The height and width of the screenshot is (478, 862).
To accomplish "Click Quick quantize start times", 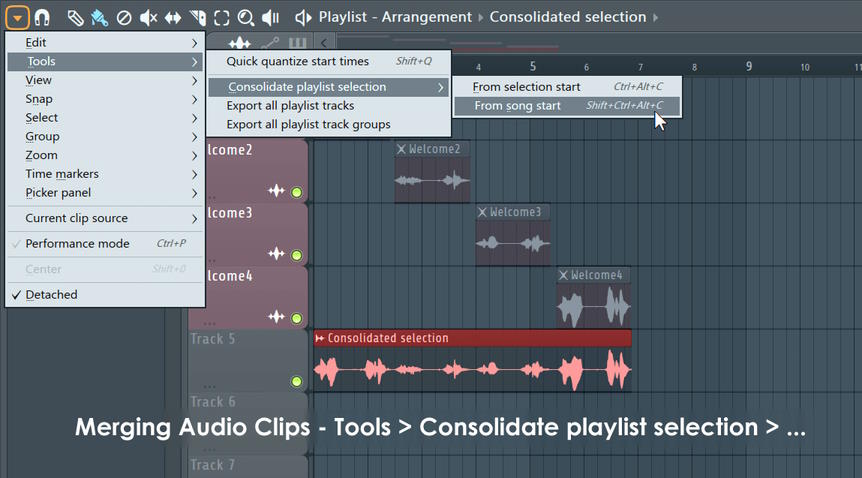I will click(297, 62).
